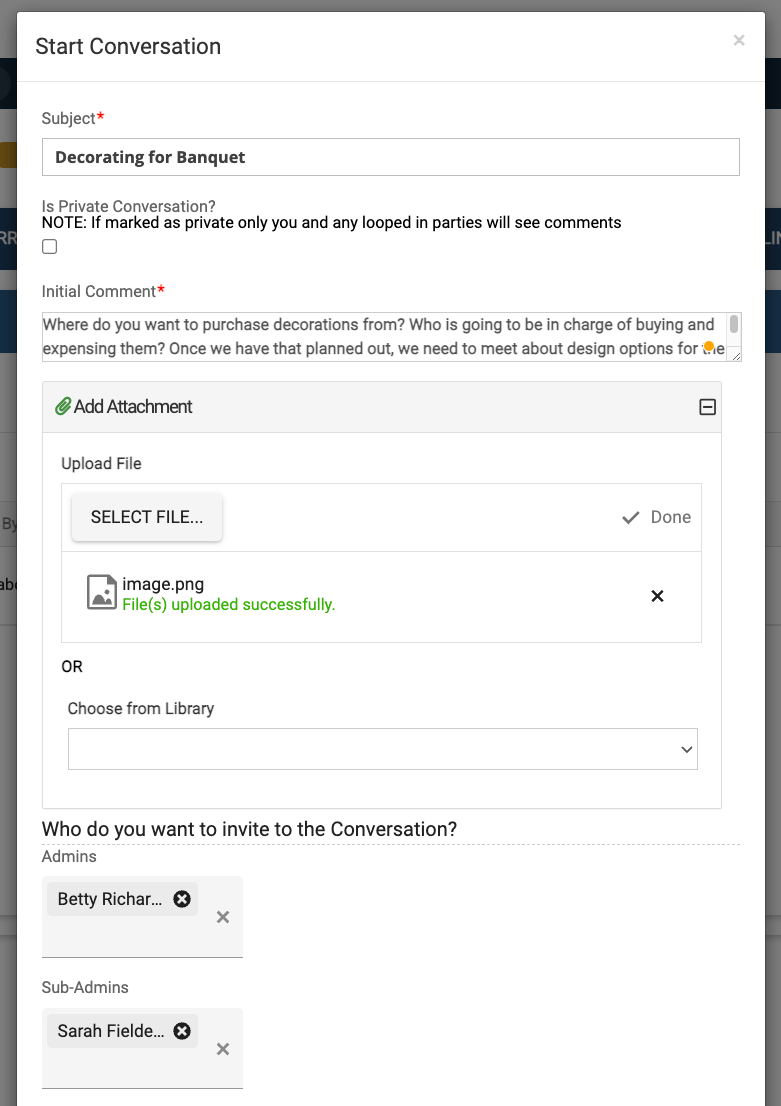
Task: Remove the uploaded image.png file
Action: coord(657,596)
